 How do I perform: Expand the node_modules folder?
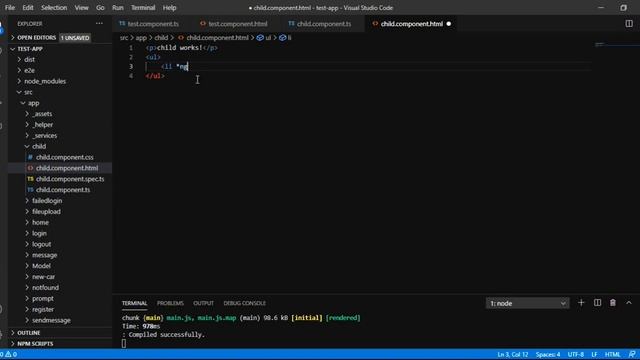pos(45,81)
